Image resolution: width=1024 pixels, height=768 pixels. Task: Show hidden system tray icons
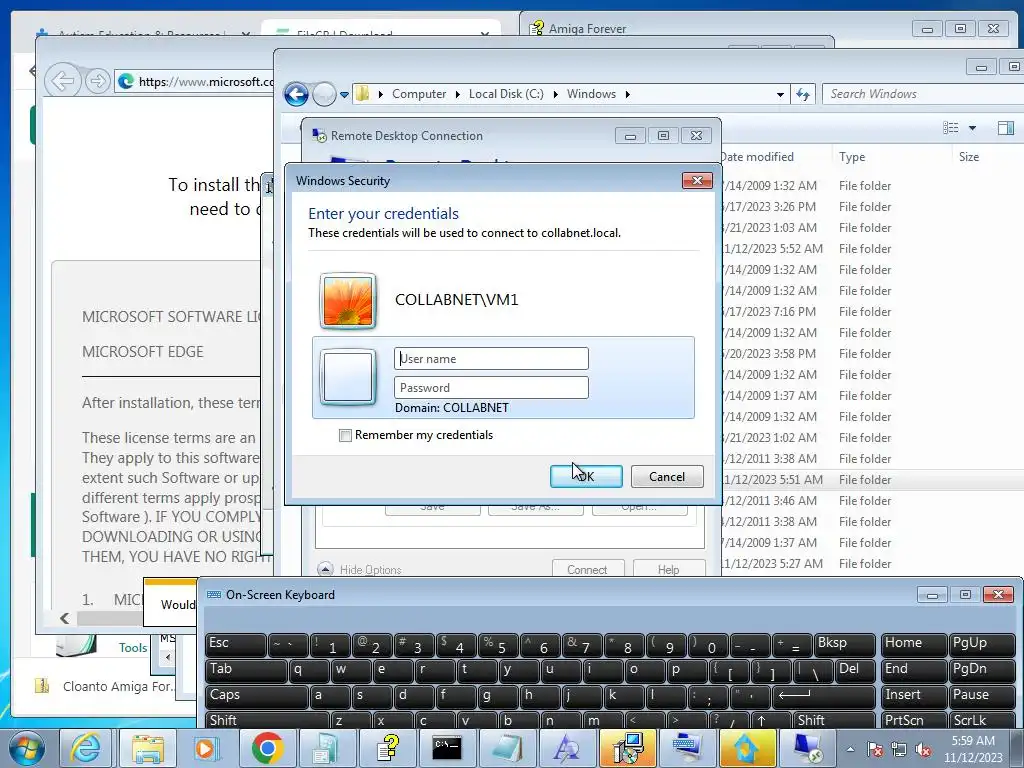coord(850,749)
